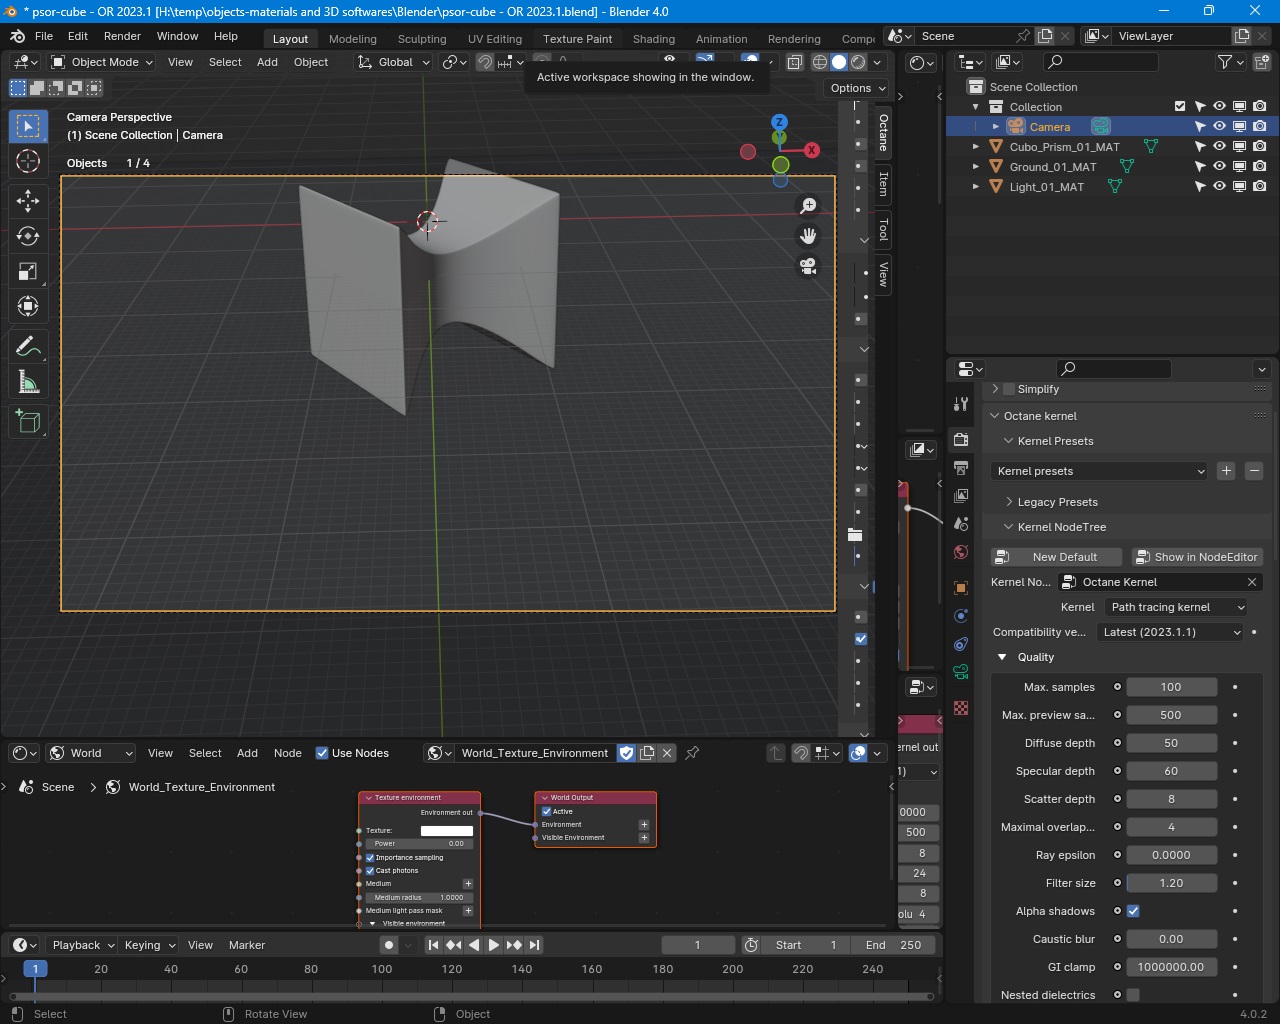The height and width of the screenshot is (1024, 1280).
Task: Uncheck the Alpha shadows option
Action: click(x=1133, y=911)
